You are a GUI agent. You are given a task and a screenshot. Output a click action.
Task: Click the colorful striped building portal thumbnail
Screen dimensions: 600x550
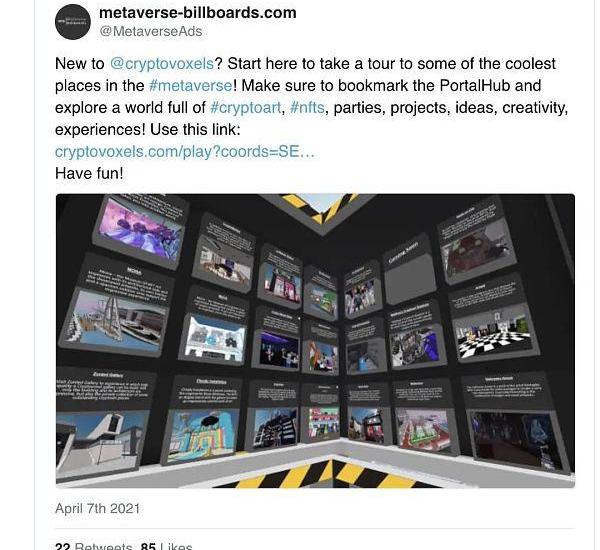point(202,434)
